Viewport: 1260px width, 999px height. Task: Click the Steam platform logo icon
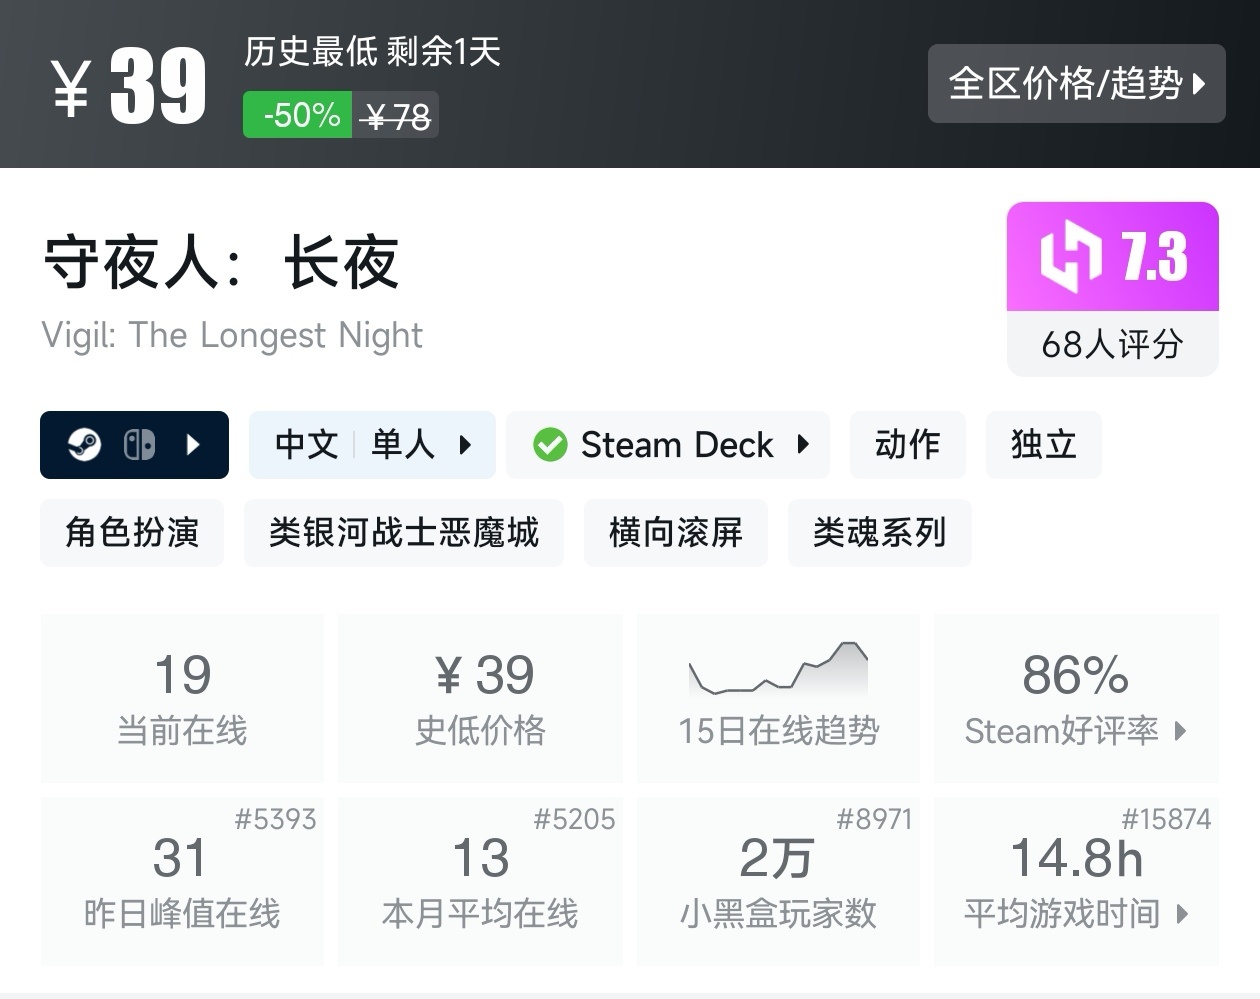pyautogui.click(x=84, y=445)
